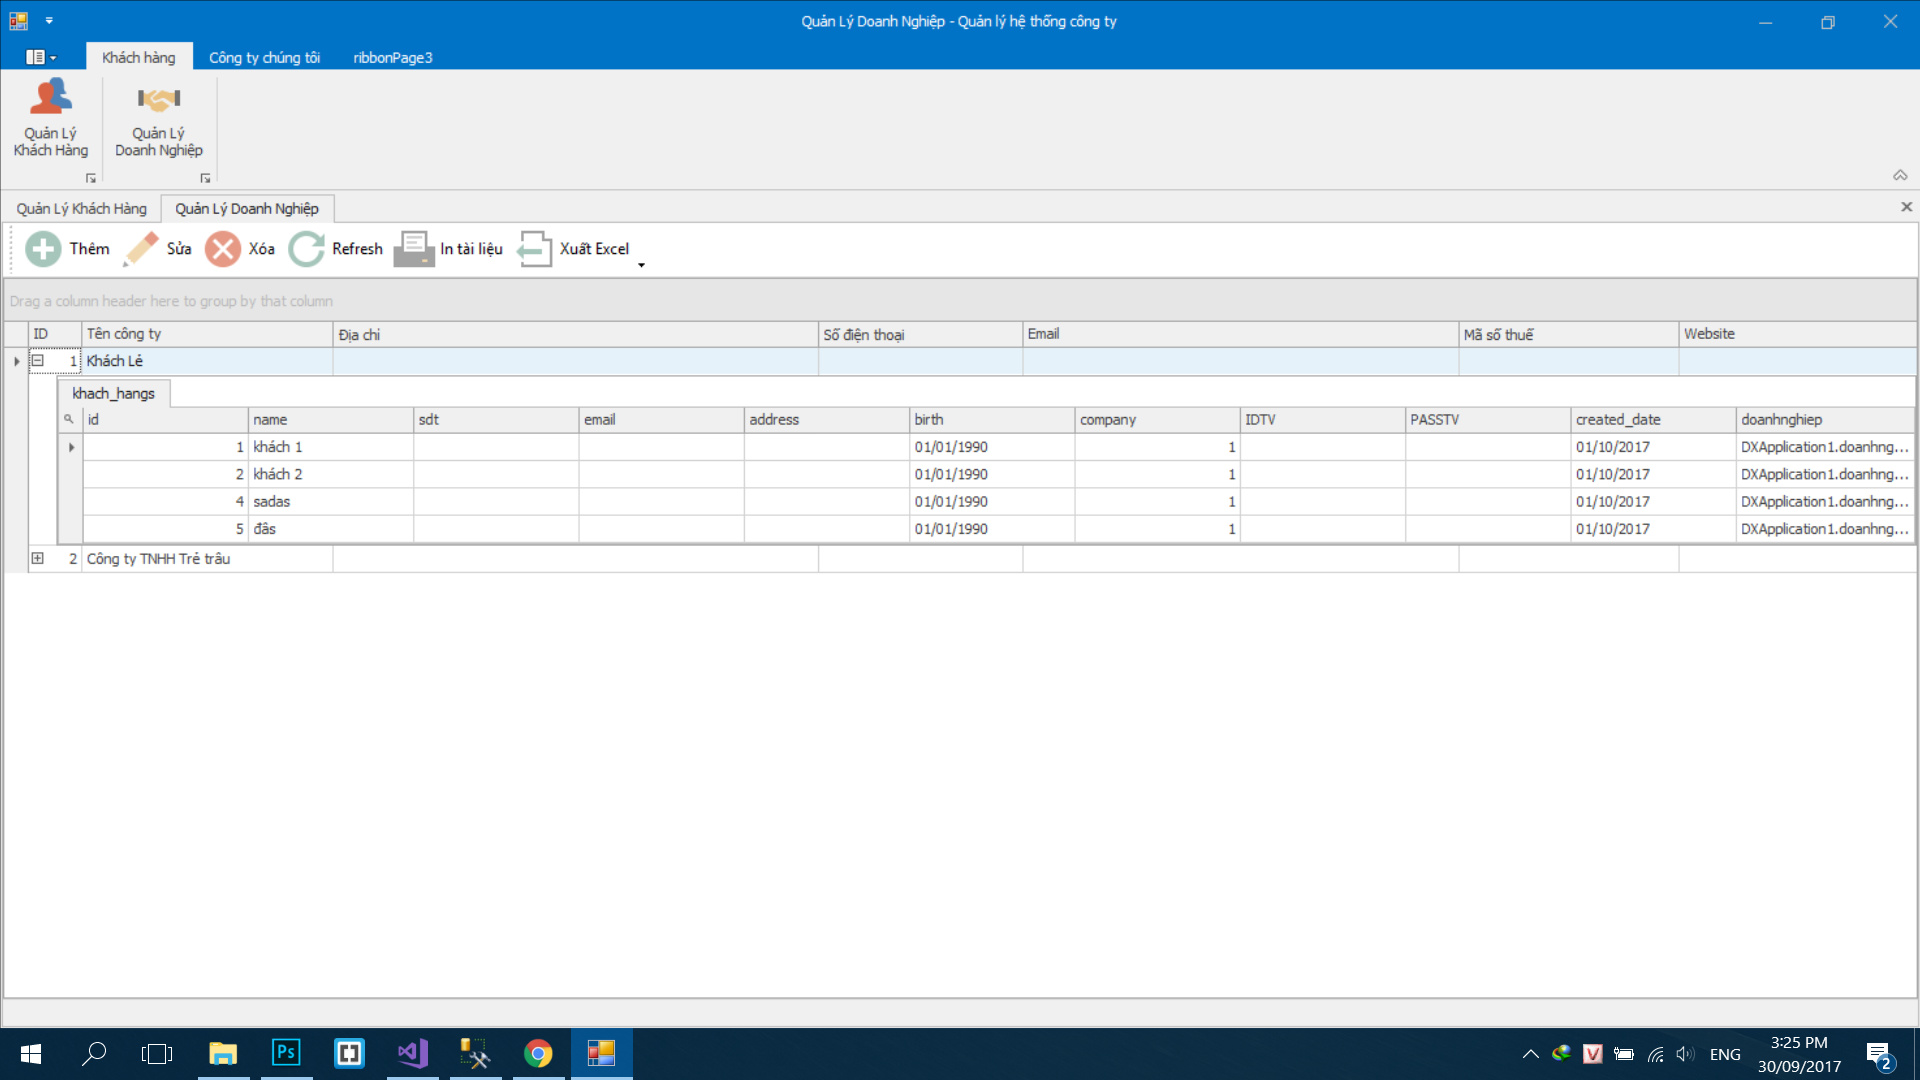The width and height of the screenshot is (1920, 1080).
Task: Click the birth column header
Action: tap(990, 420)
